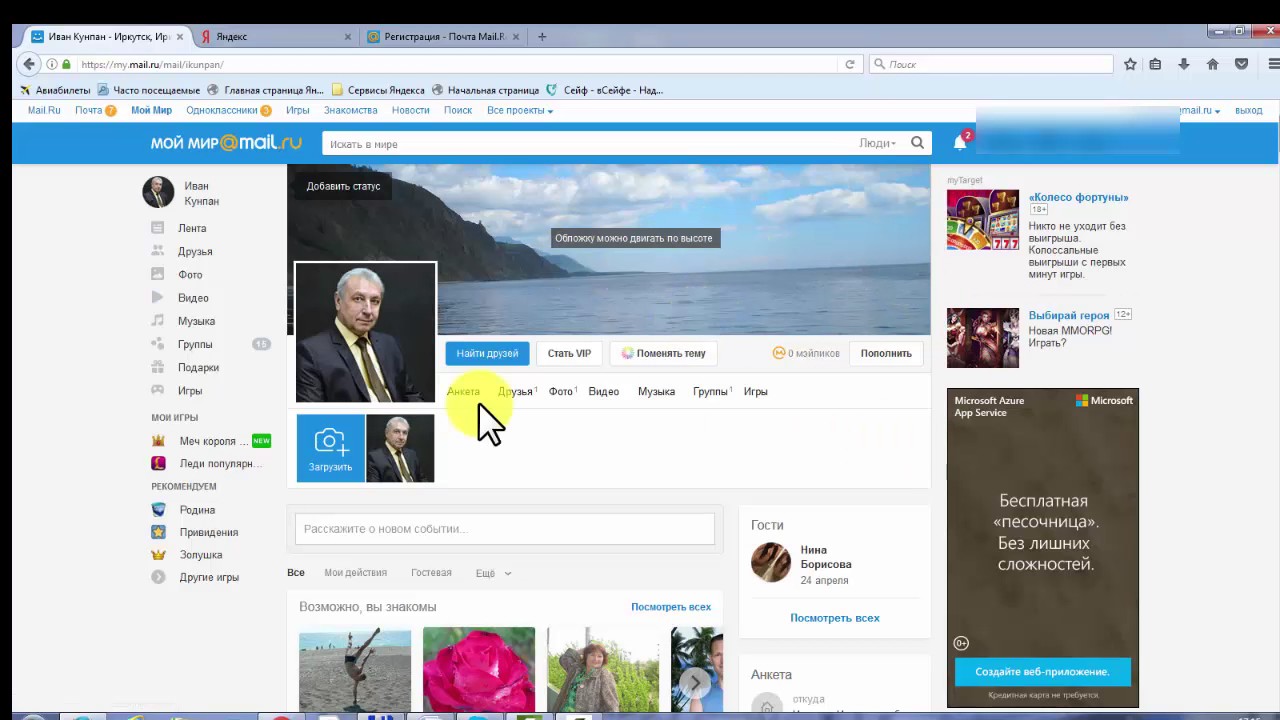The image size is (1280, 720).
Task: Click the Создайте веб-приложение ad button
Action: coord(1042,672)
